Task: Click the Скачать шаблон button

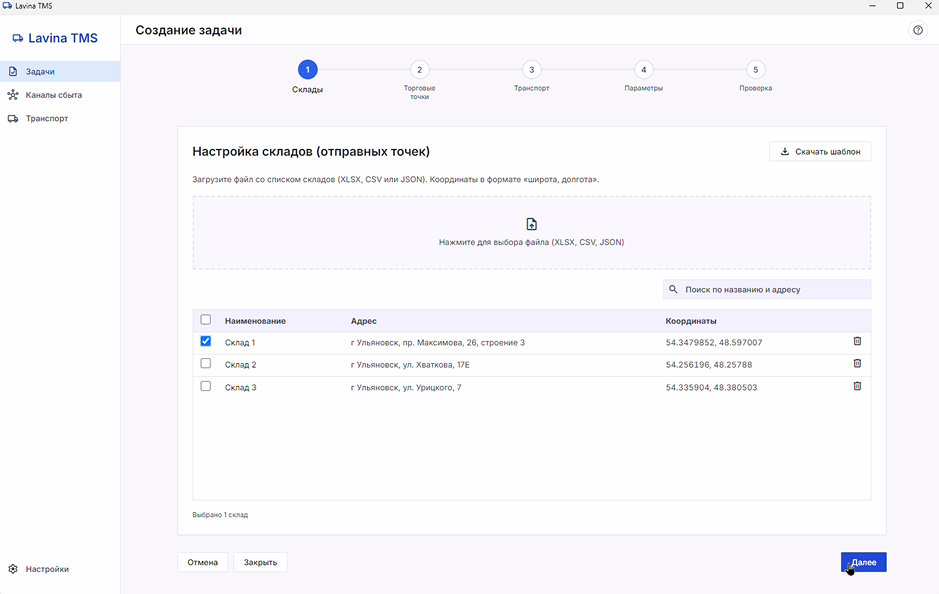Action: pyautogui.click(x=820, y=151)
